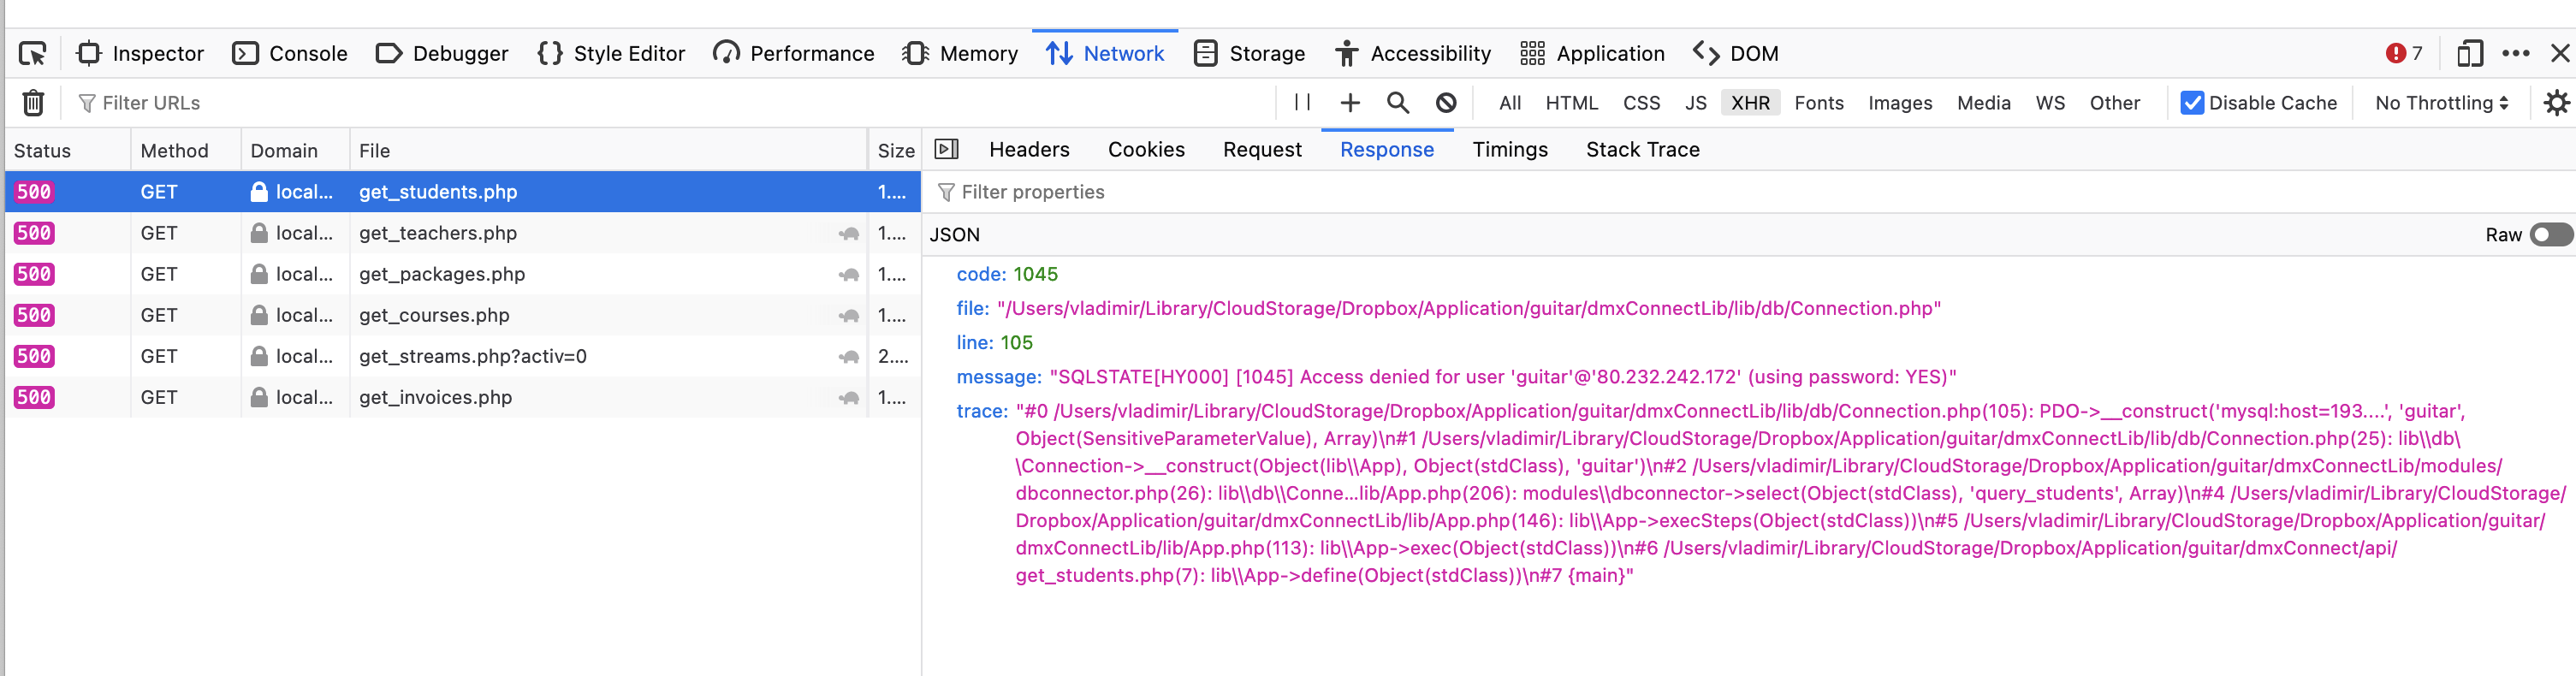This screenshot has height=676, width=2576.
Task: Click the element picker icon
Action: pos(33,54)
